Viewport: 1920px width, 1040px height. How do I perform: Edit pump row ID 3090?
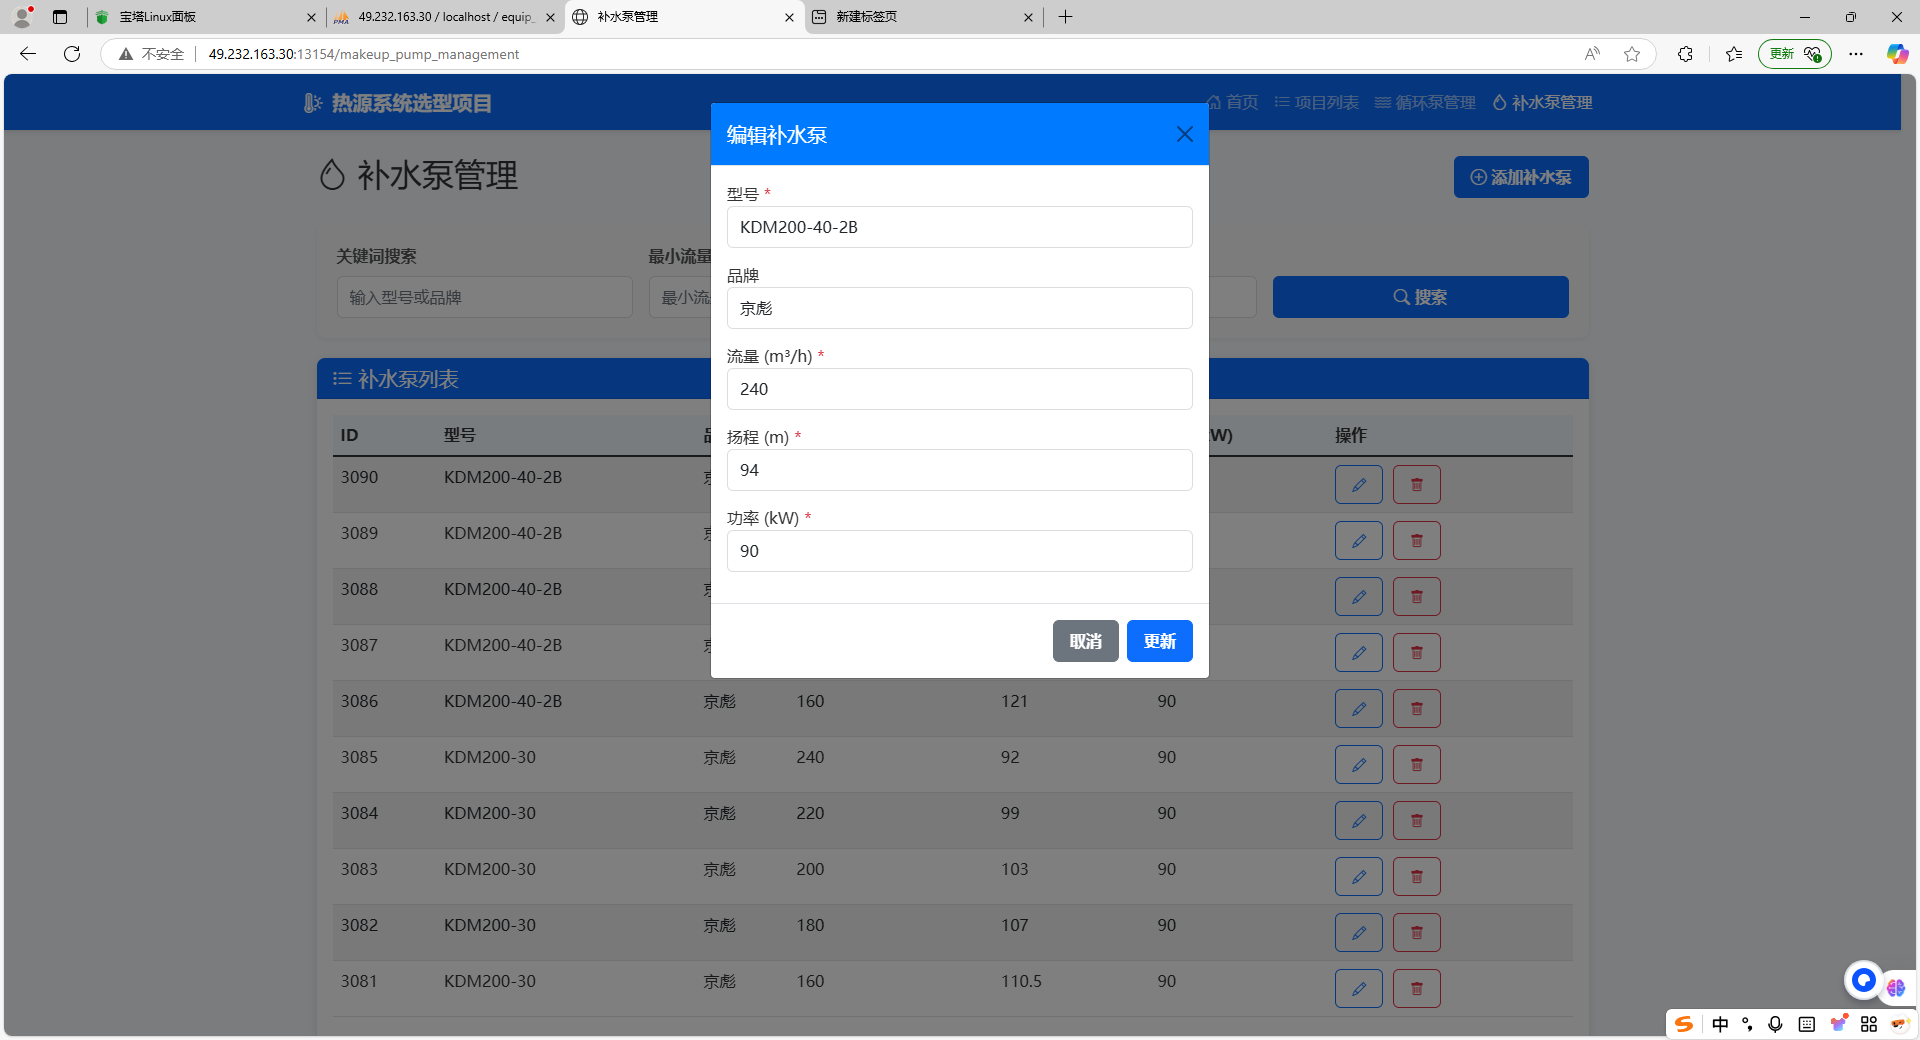click(x=1358, y=485)
